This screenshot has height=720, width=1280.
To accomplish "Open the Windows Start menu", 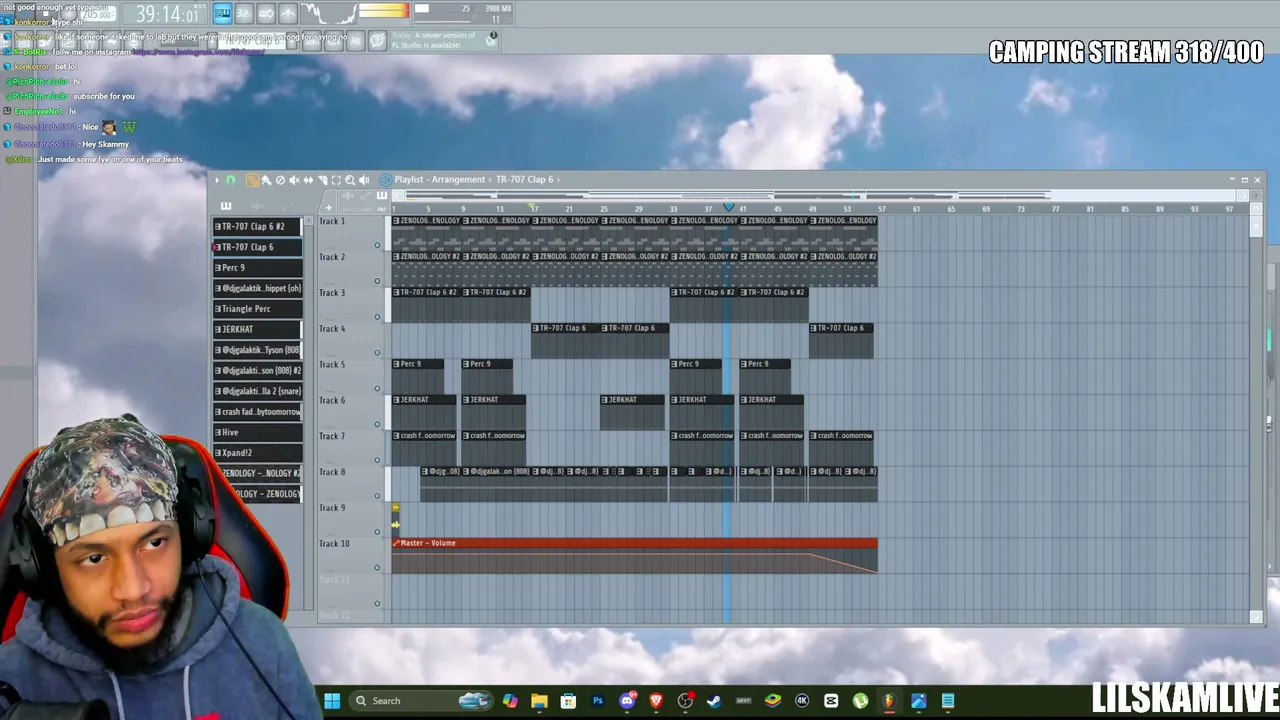I will [x=332, y=701].
